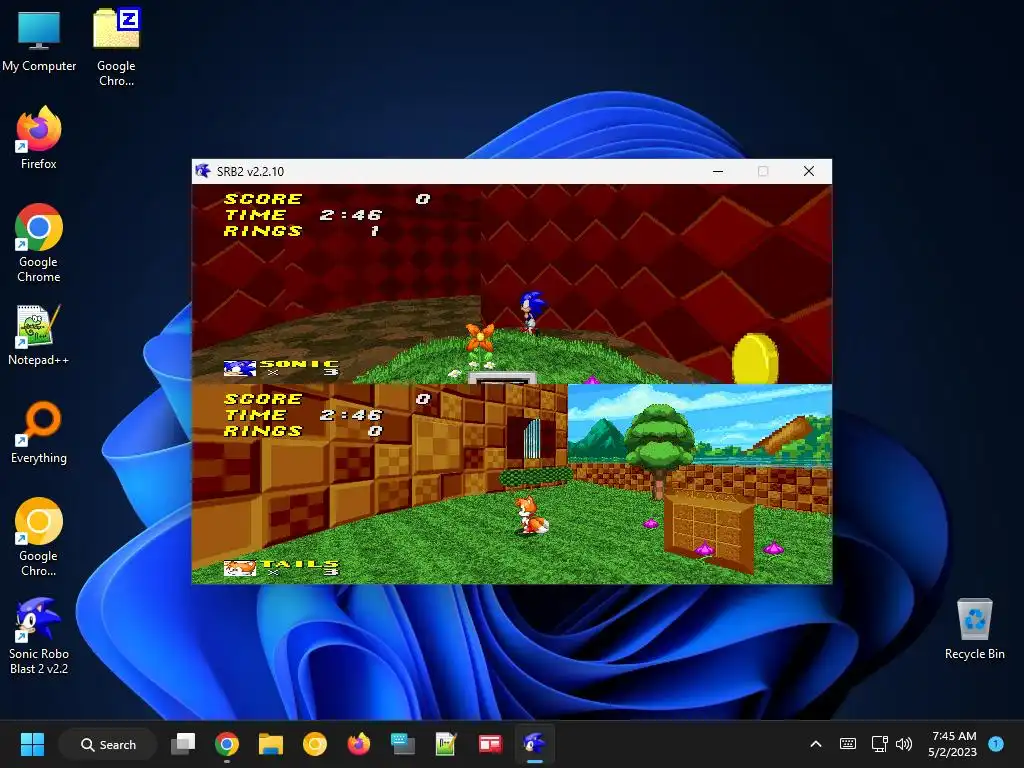
Task: Click the bottom player's RINGS label
Action: 263,431
